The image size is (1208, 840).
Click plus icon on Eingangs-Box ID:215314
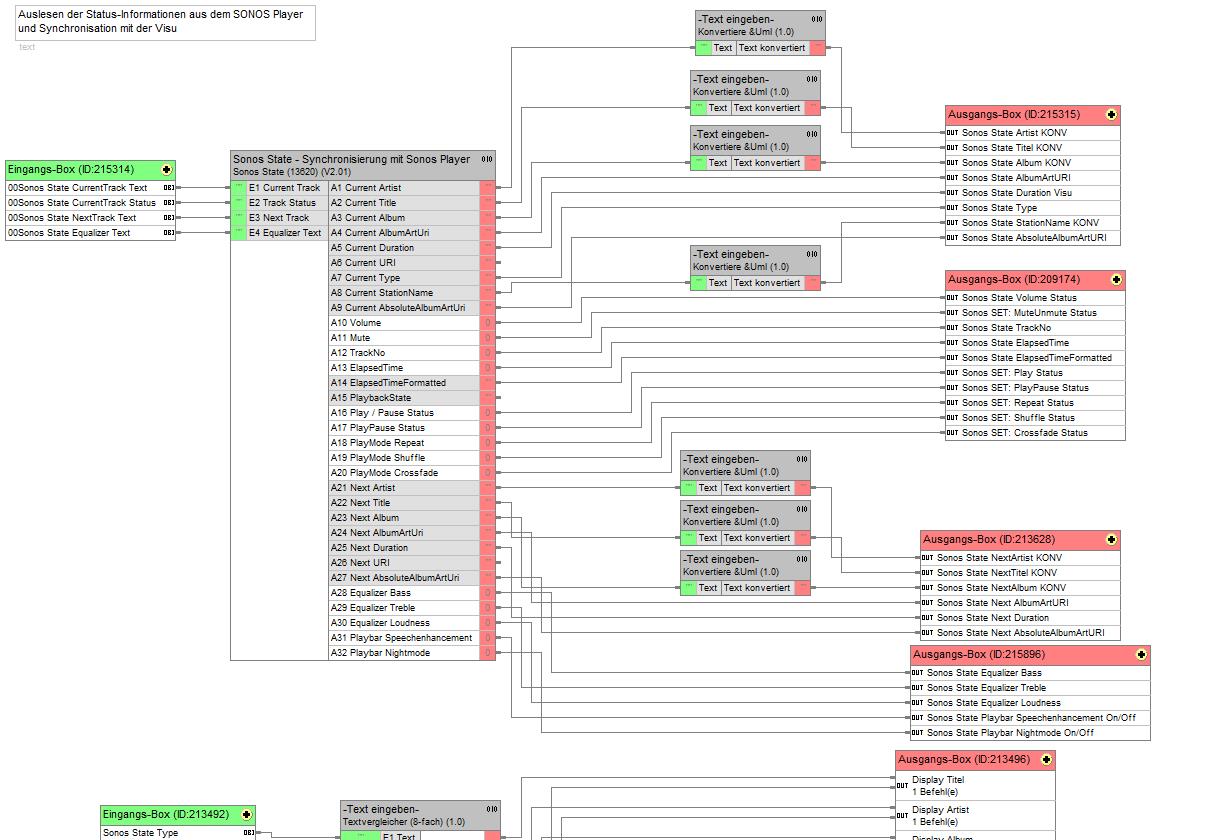click(166, 170)
